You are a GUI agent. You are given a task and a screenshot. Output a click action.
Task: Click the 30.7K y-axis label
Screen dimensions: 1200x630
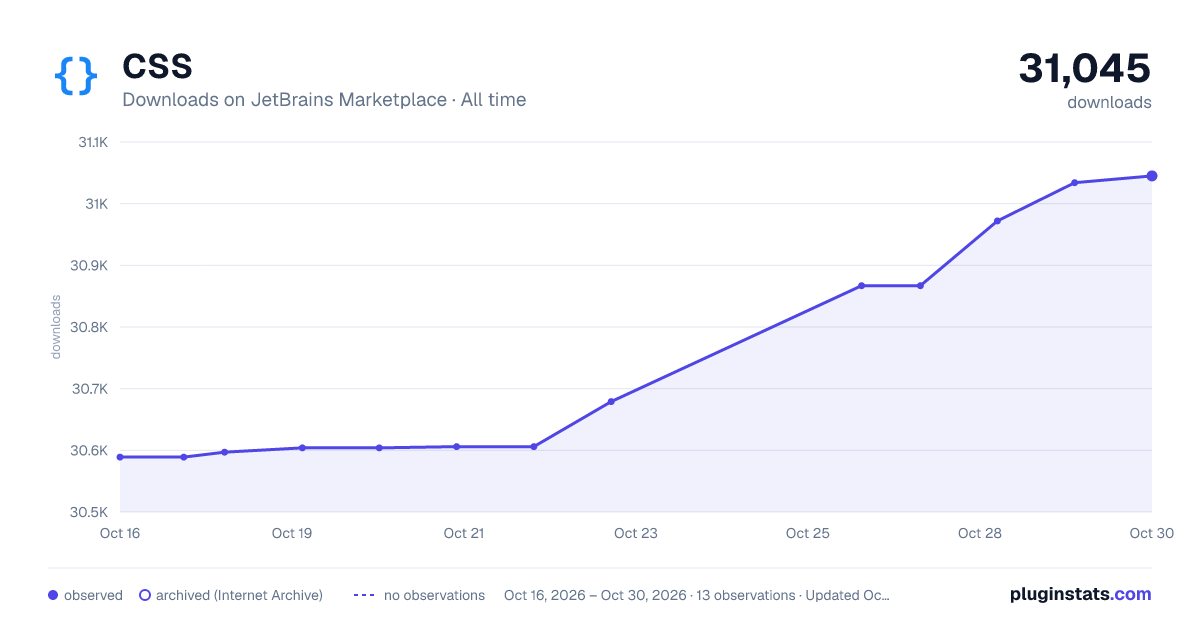90,389
